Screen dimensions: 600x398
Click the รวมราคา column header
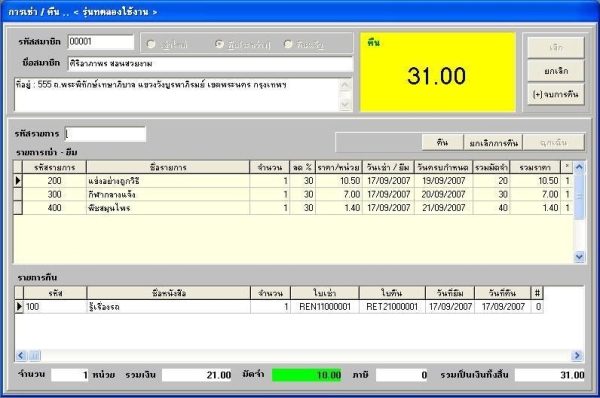click(x=535, y=167)
